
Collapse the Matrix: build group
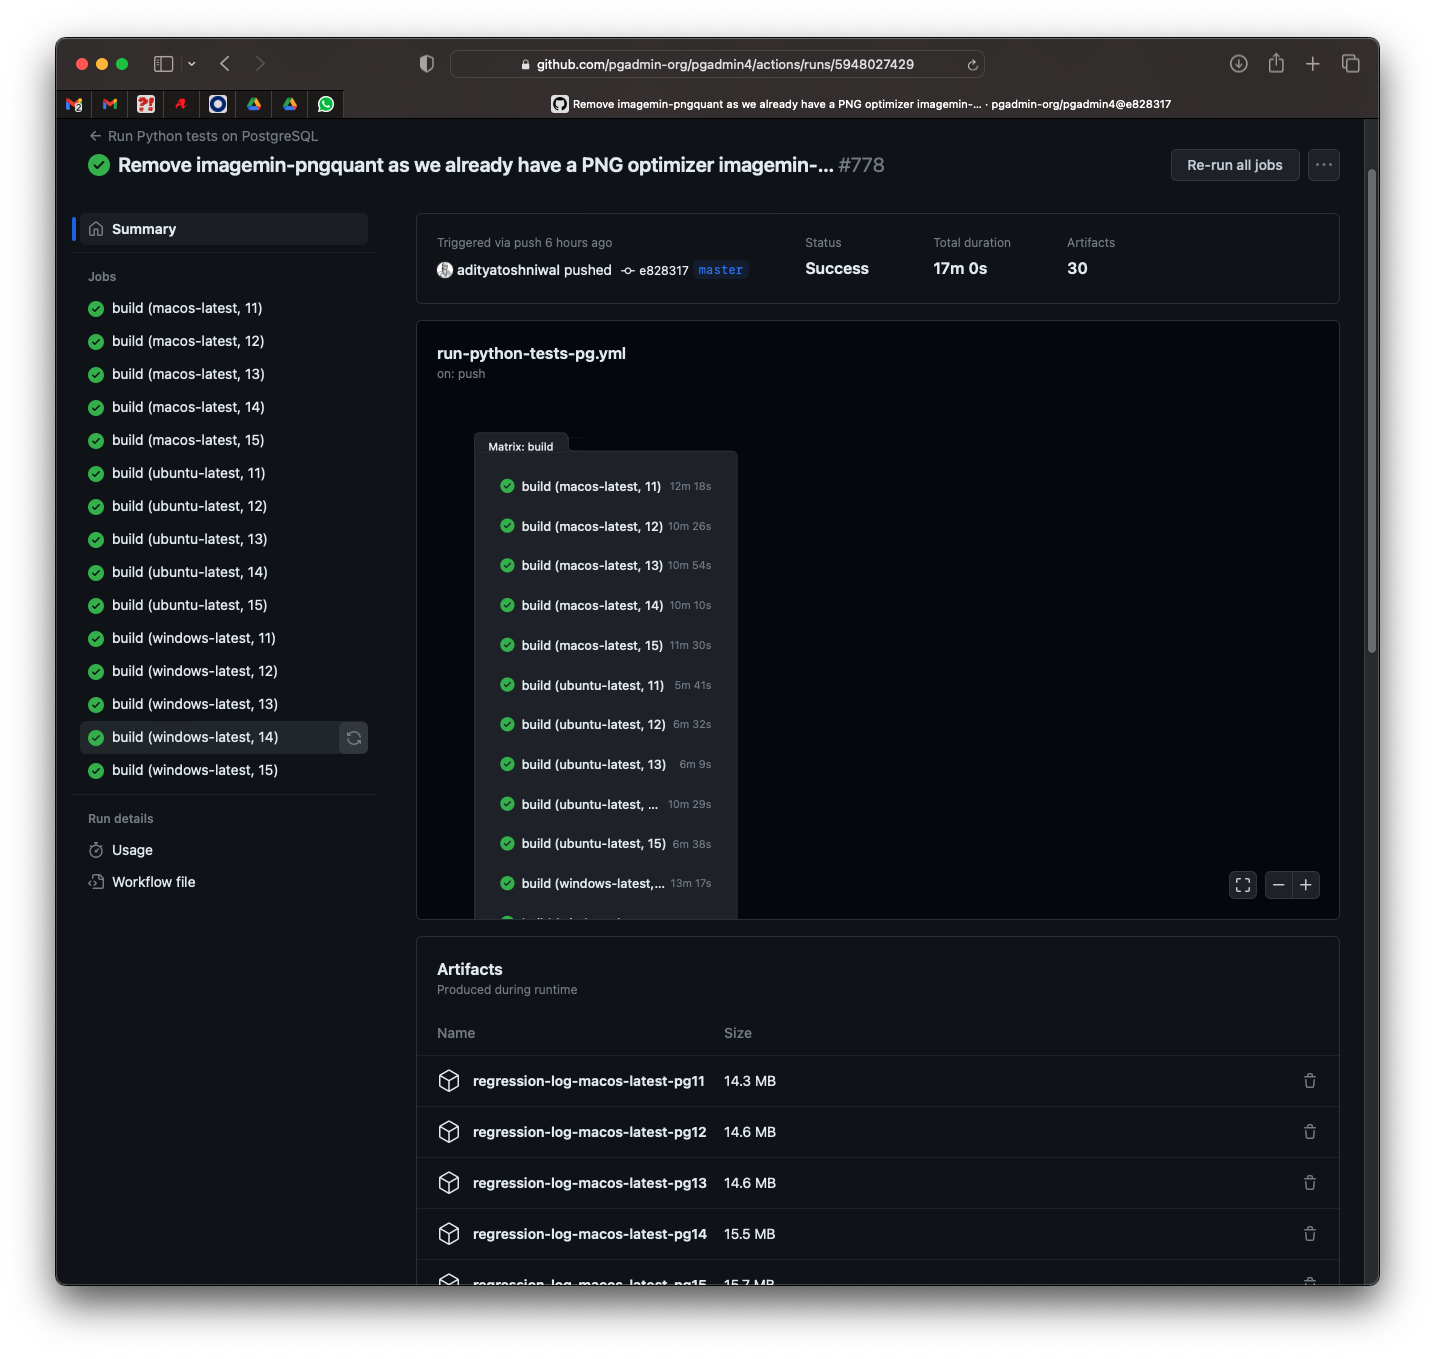point(520,446)
